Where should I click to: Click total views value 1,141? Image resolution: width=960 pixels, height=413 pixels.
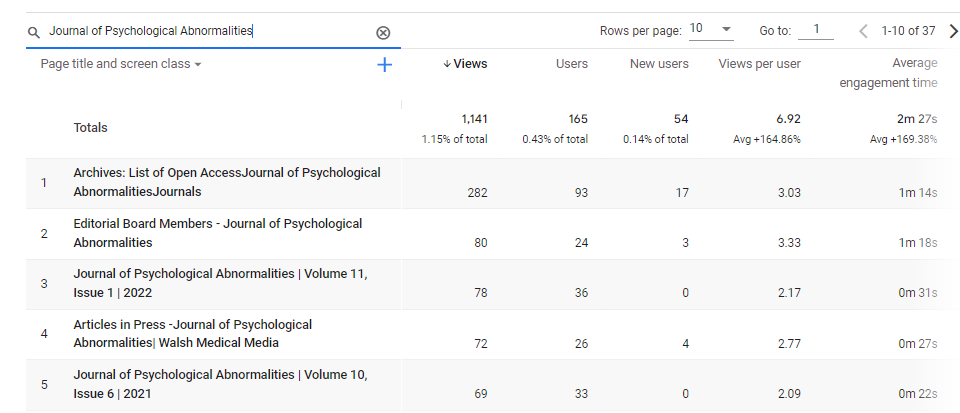[474, 119]
